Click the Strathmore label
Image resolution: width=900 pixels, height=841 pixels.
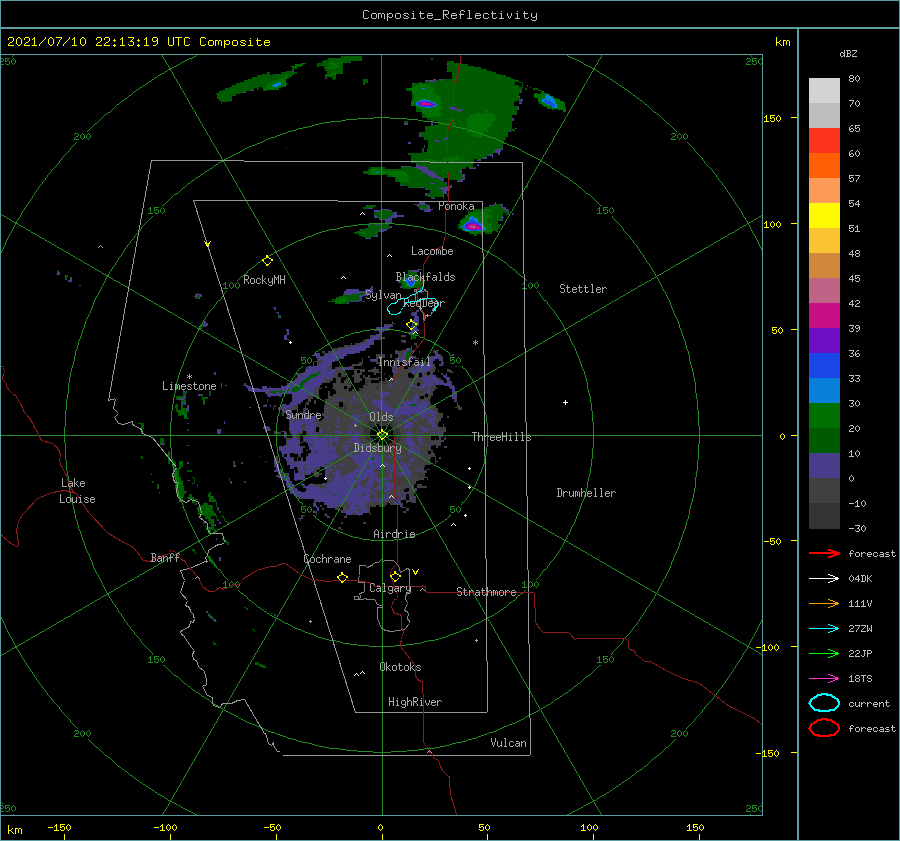pyautogui.click(x=486, y=592)
